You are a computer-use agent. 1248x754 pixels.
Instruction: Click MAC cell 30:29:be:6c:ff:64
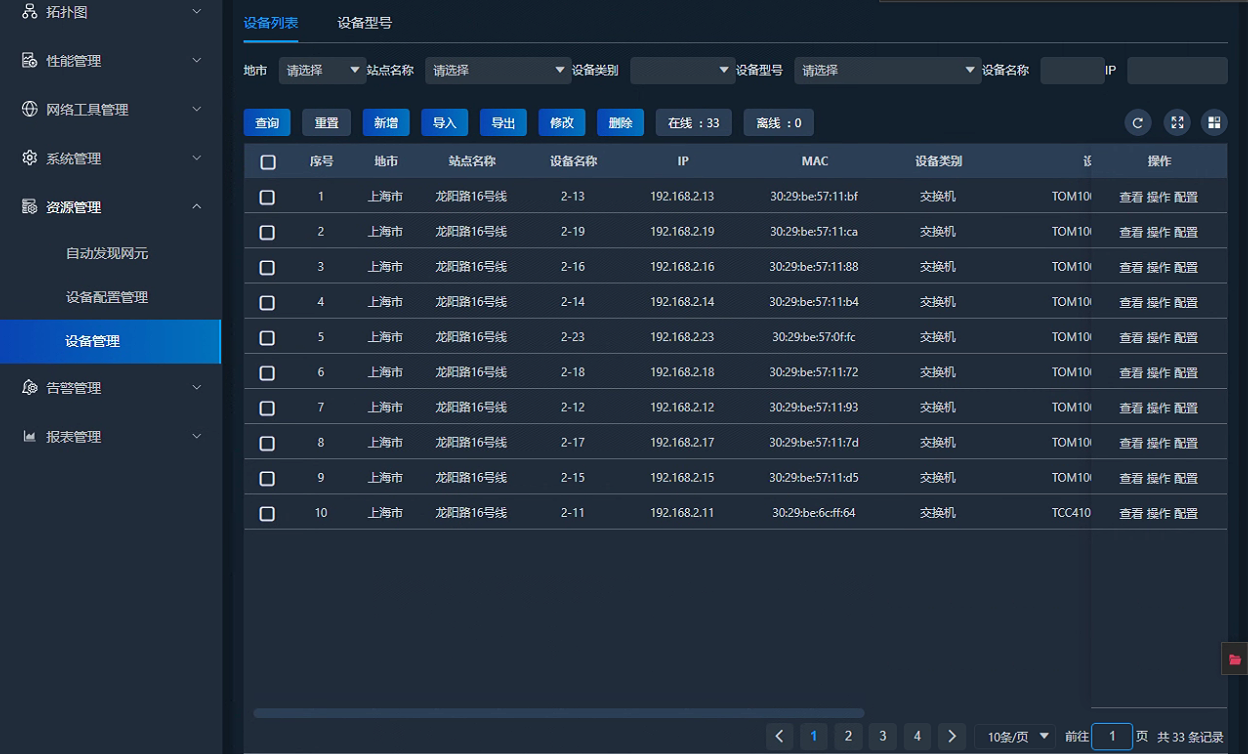pos(814,513)
